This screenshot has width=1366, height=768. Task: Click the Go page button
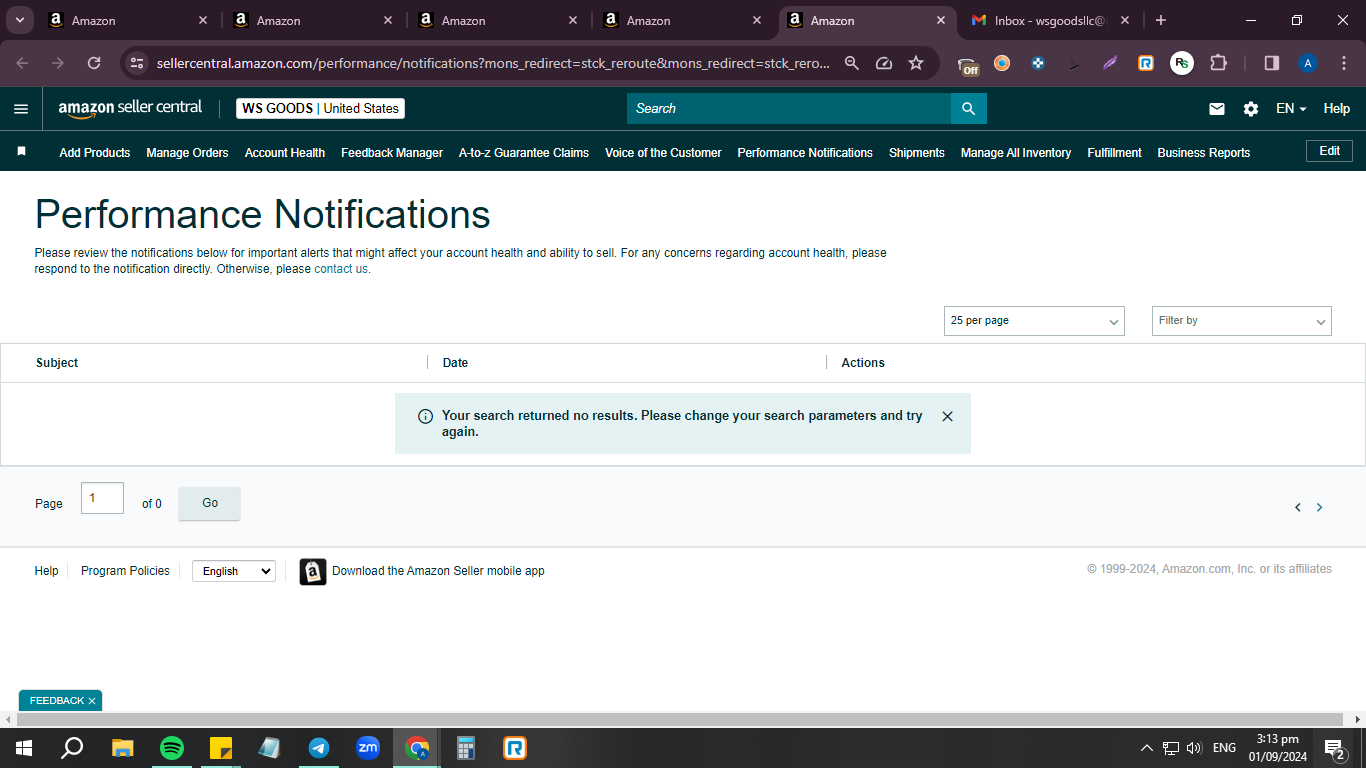point(210,503)
